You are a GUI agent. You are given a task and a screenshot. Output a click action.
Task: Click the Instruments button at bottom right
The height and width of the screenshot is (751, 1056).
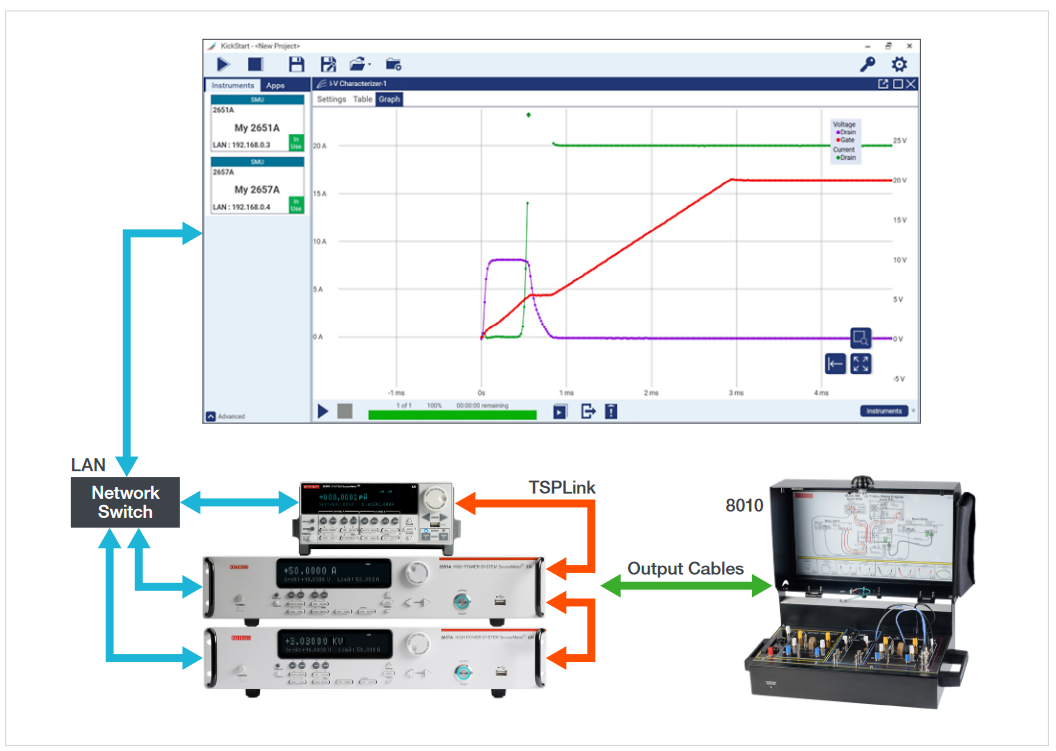884,411
